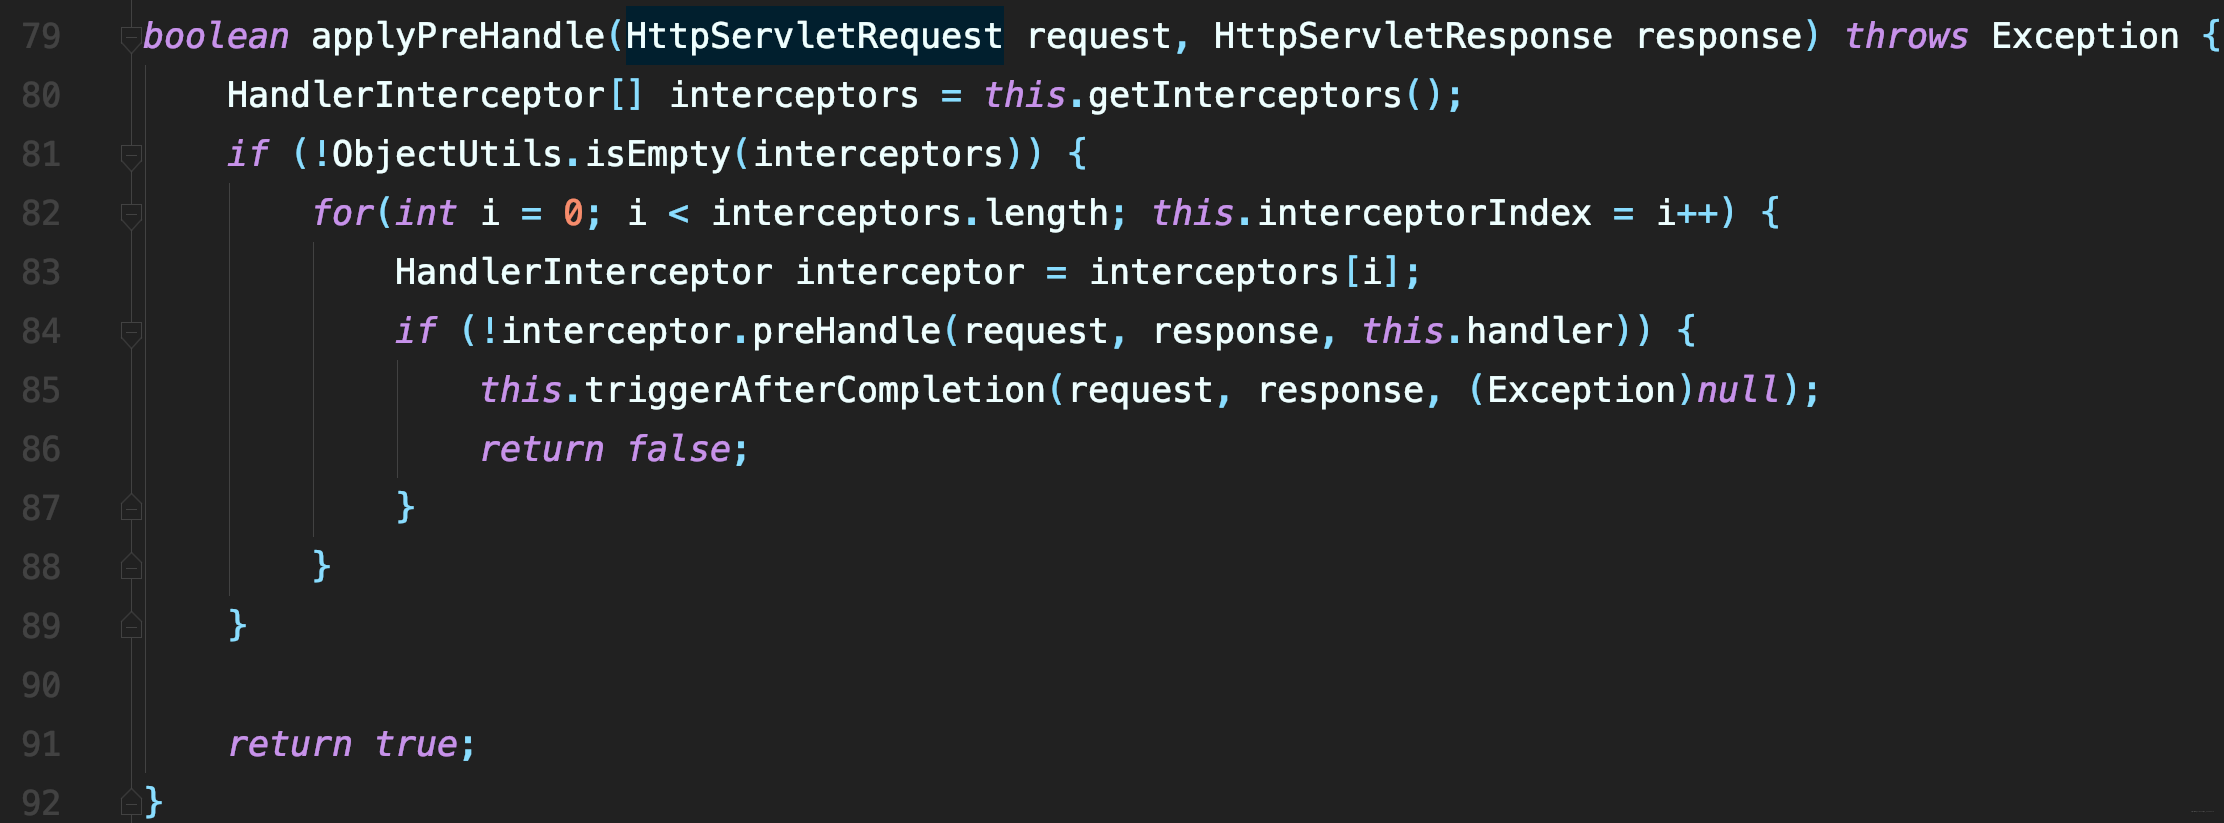
Task: Click the fold end marker on line 92
Action: [x=130, y=802]
